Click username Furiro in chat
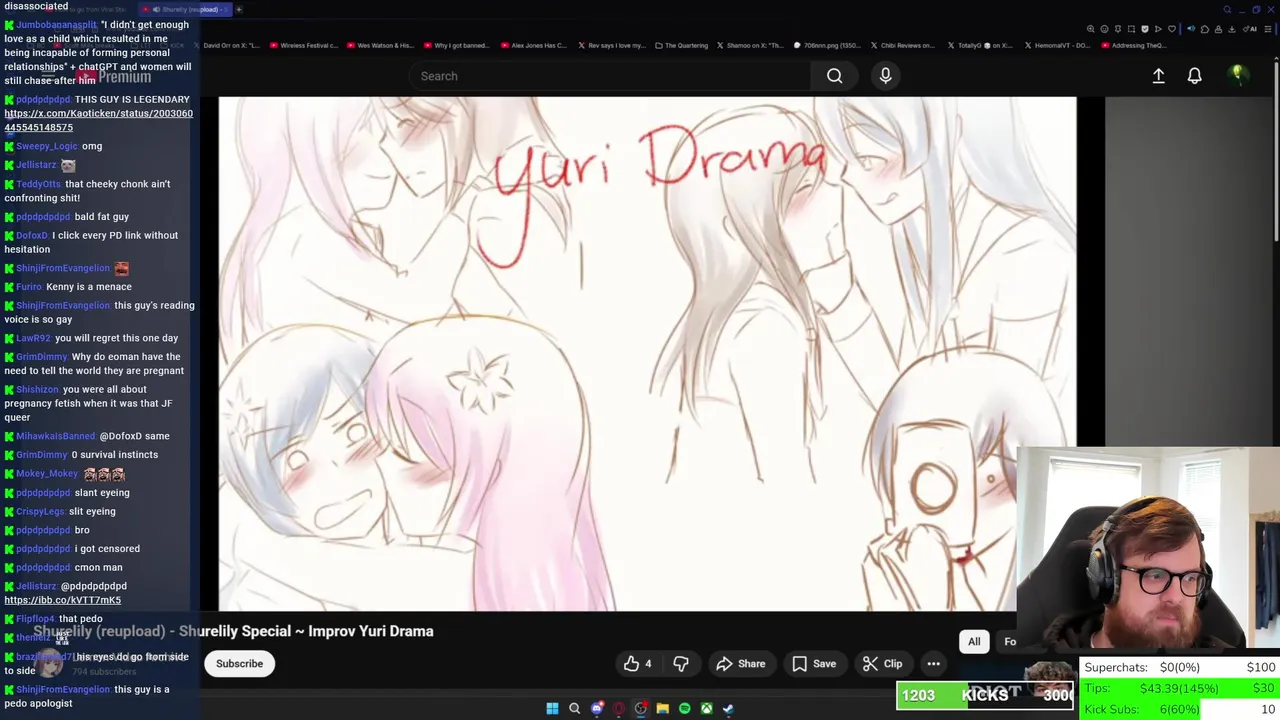 [28, 287]
